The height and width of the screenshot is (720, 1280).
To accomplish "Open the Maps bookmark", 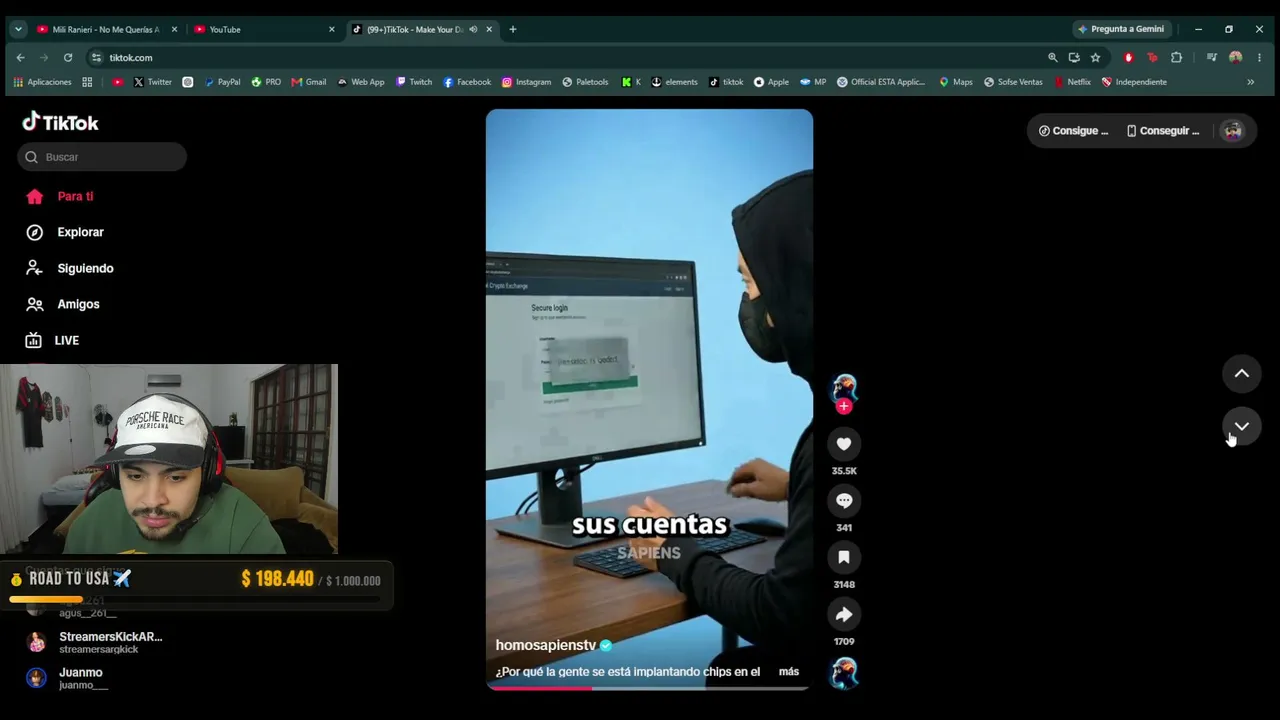I will click(955, 82).
